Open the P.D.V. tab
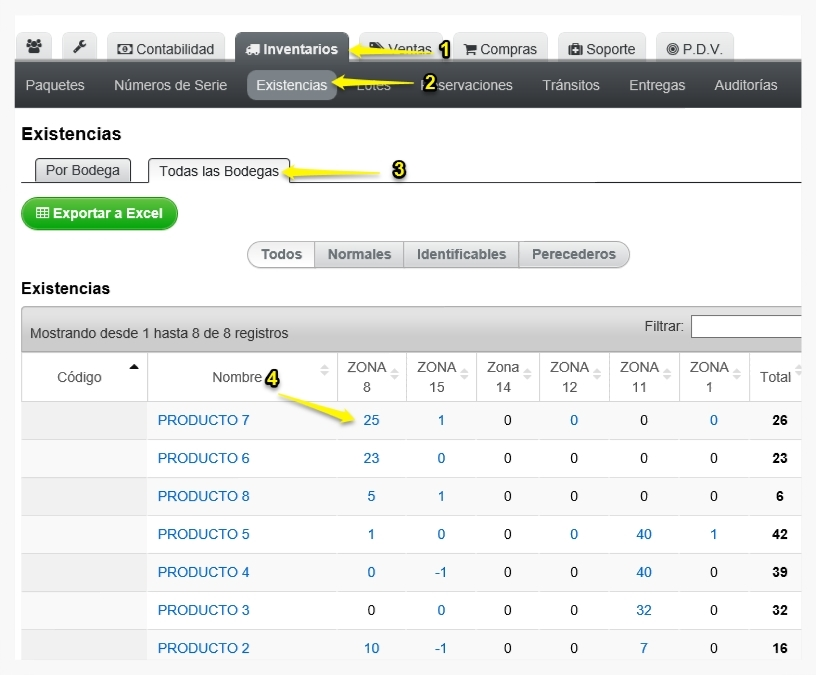 pyautogui.click(x=695, y=48)
